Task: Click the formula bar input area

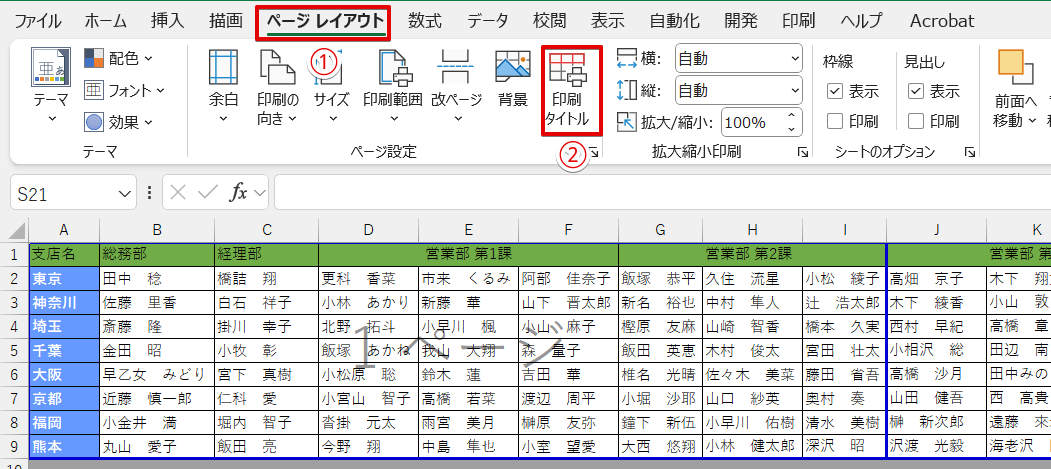Action: pyautogui.click(x=662, y=194)
